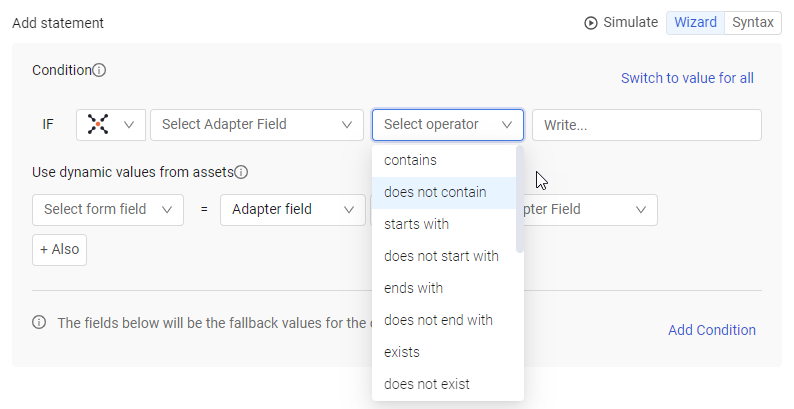Click the Add Condition link
Screen dimensions: 794x409
click(711, 330)
